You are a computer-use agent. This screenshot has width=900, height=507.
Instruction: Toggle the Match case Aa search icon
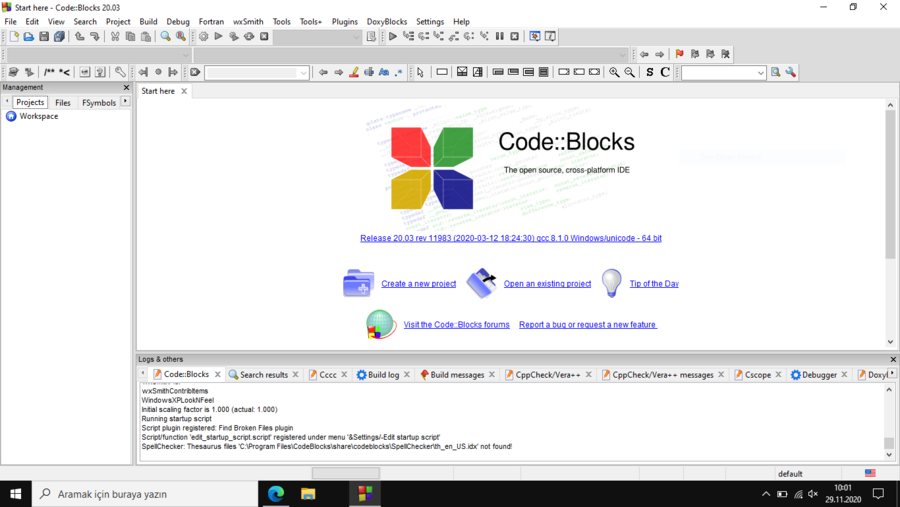[x=384, y=72]
